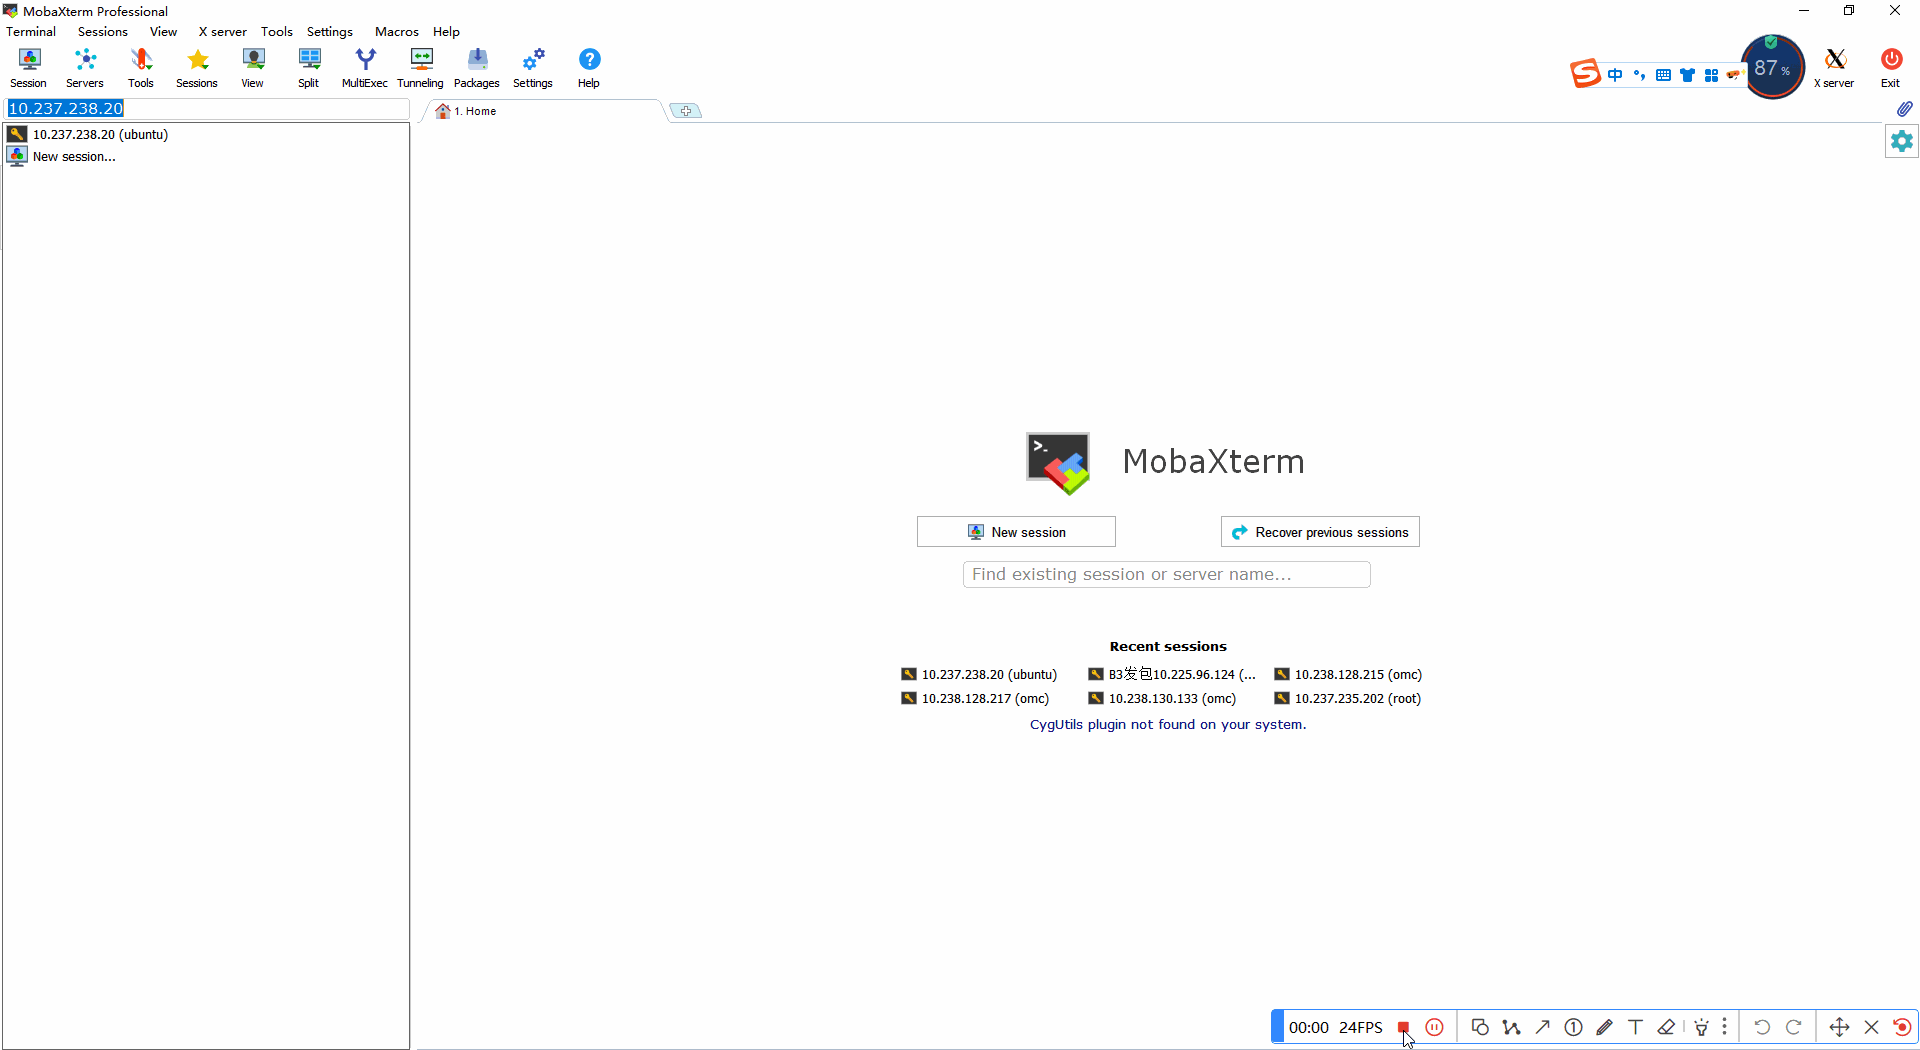Open recent session 10.238.128.215 (omc)

(x=1348, y=675)
